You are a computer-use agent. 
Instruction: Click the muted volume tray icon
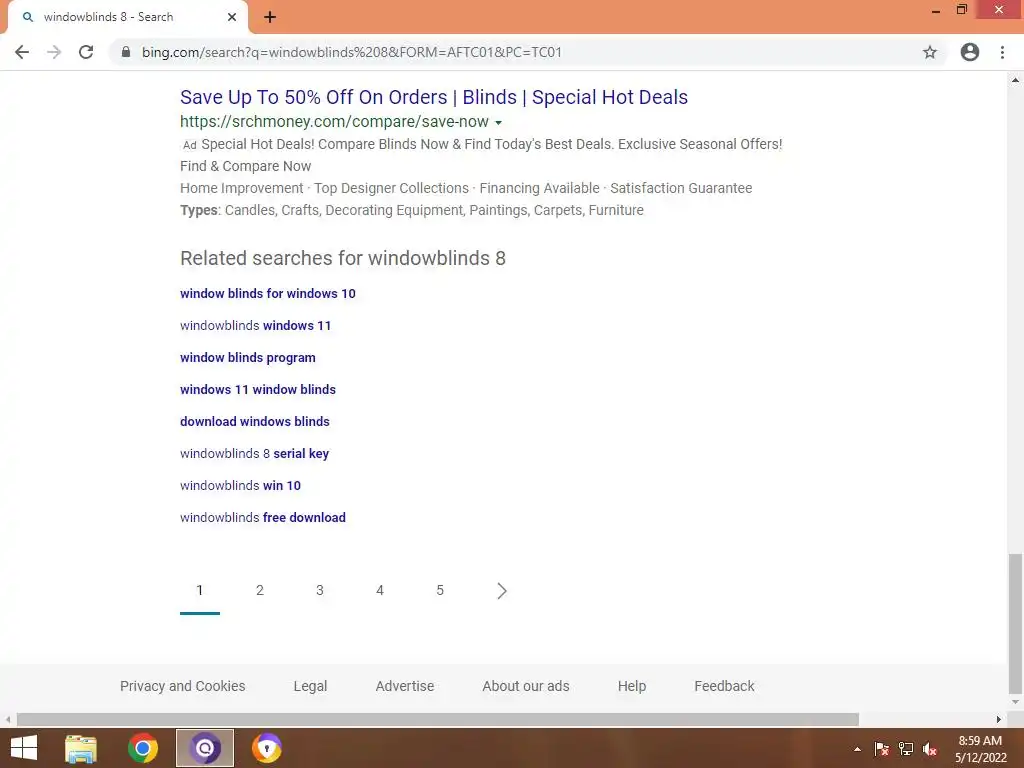pos(930,749)
